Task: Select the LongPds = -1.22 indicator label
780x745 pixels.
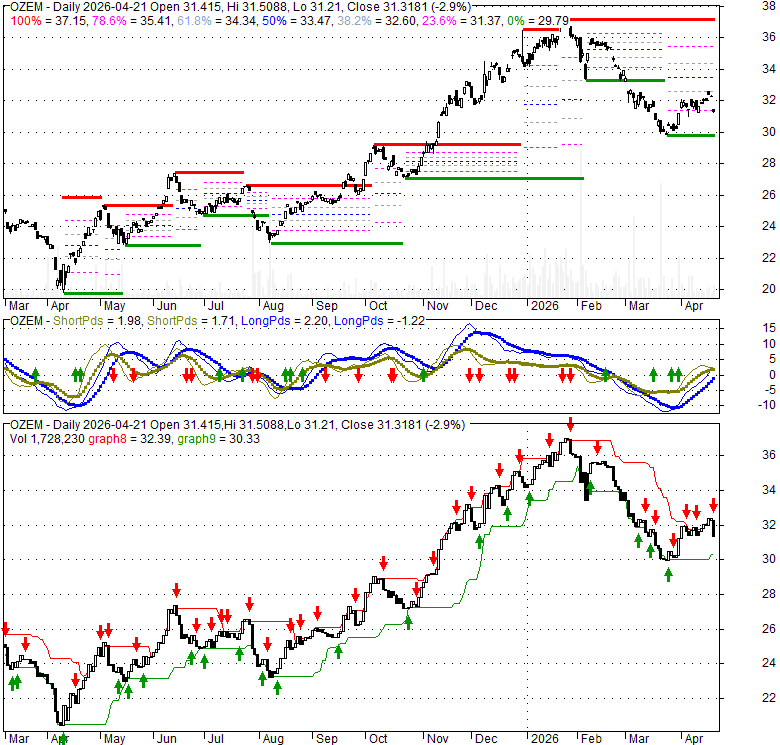Action: coord(379,321)
